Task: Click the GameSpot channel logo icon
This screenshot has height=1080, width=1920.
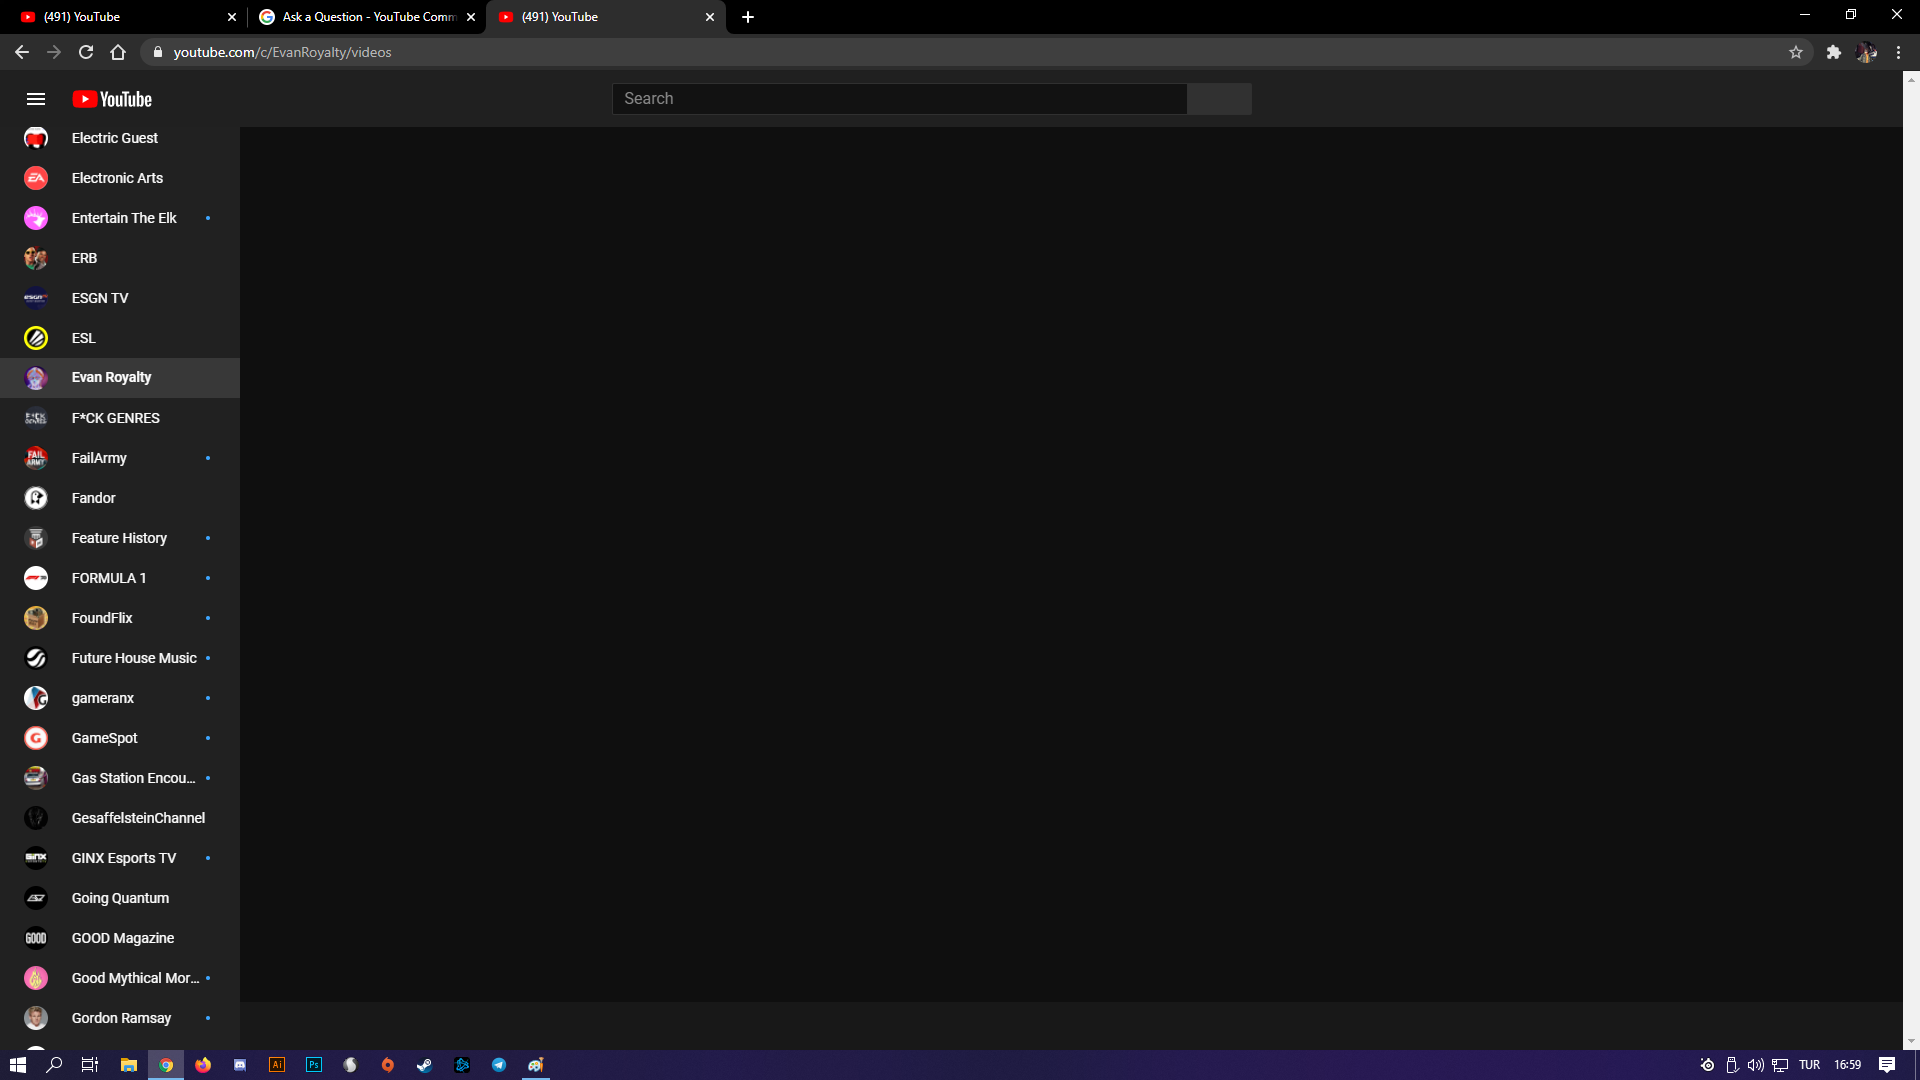Action: click(x=36, y=738)
